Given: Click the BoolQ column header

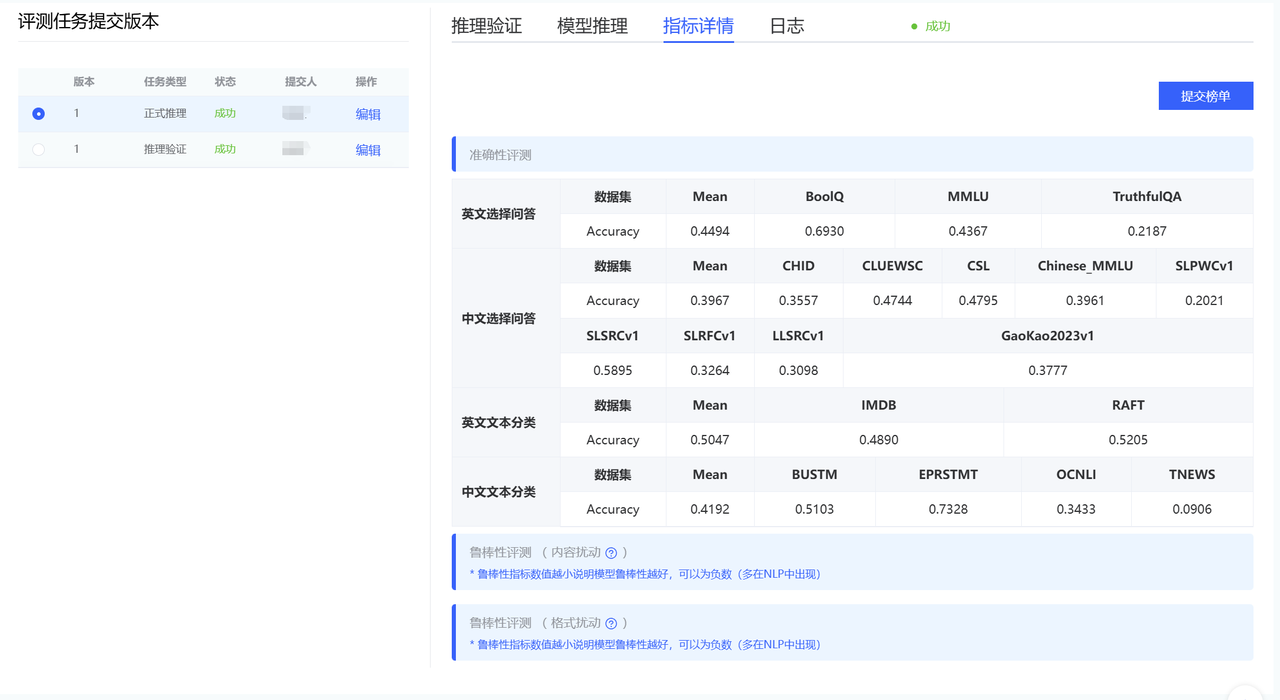Looking at the screenshot, I should point(825,197).
